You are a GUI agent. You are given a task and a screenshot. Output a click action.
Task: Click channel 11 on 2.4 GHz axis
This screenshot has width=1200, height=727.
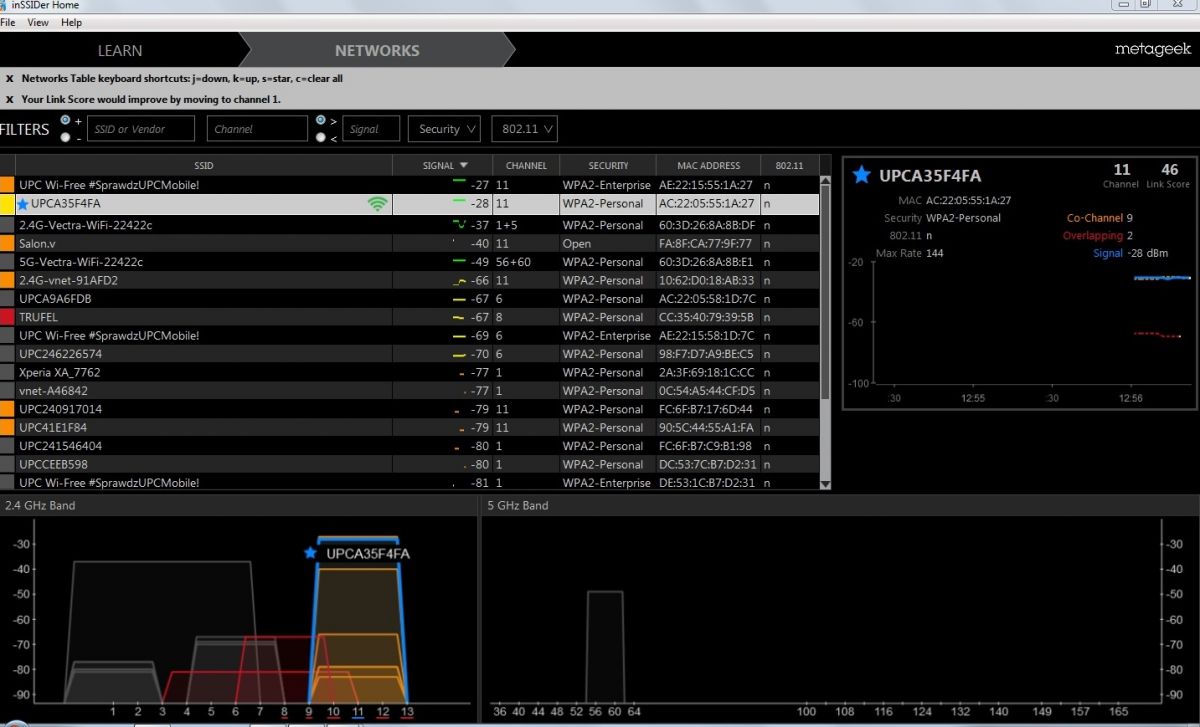(358, 712)
